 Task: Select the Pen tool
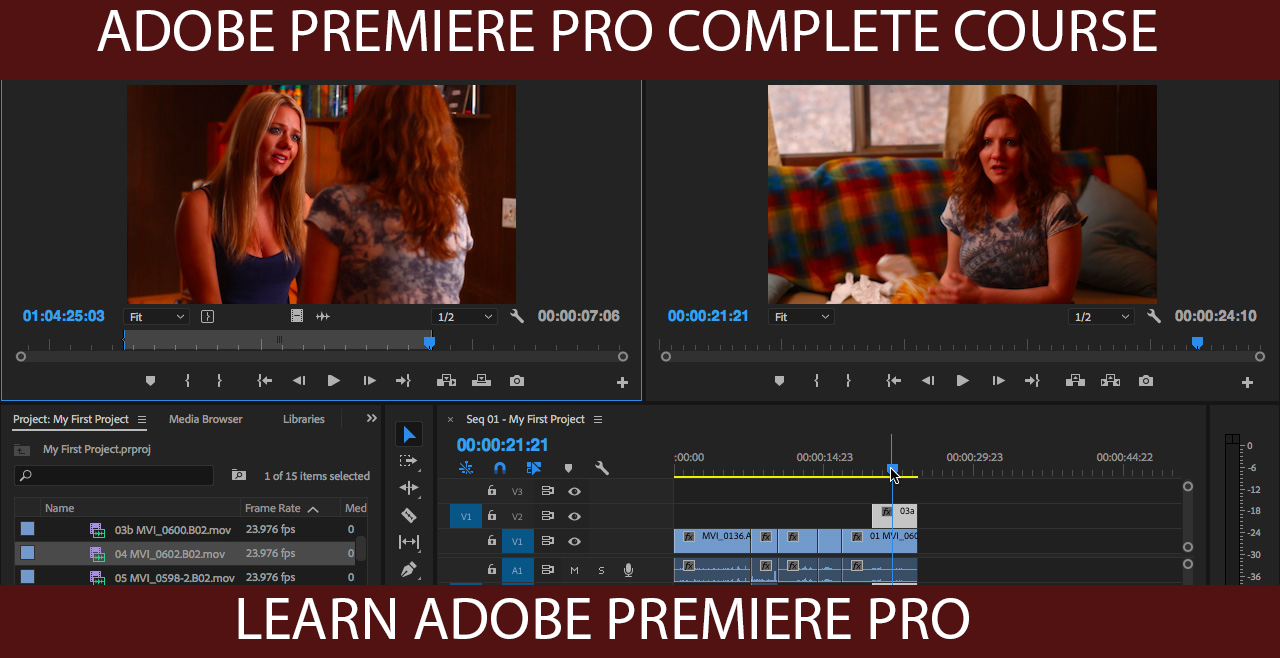tap(408, 569)
